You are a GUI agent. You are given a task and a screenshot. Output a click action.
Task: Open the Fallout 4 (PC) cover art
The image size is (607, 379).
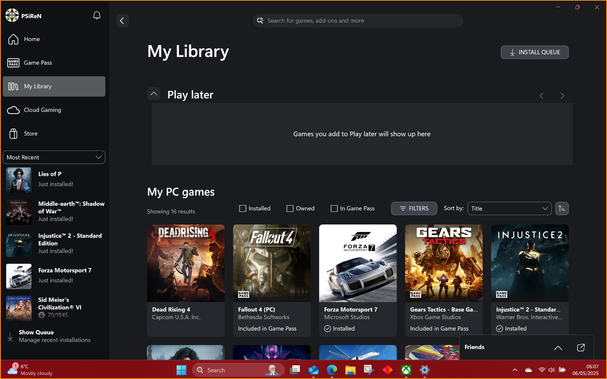pyautogui.click(x=272, y=263)
